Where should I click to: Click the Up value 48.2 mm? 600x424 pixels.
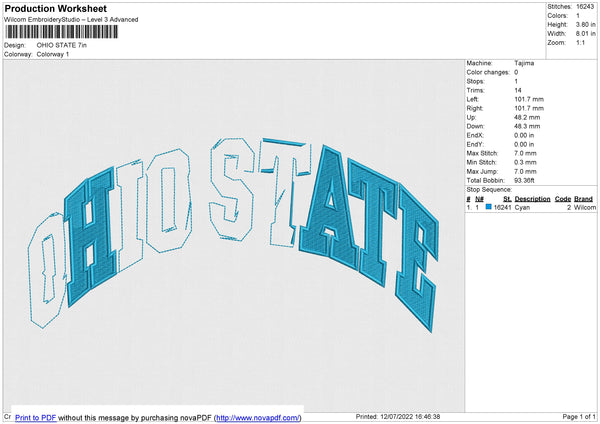click(x=527, y=117)
